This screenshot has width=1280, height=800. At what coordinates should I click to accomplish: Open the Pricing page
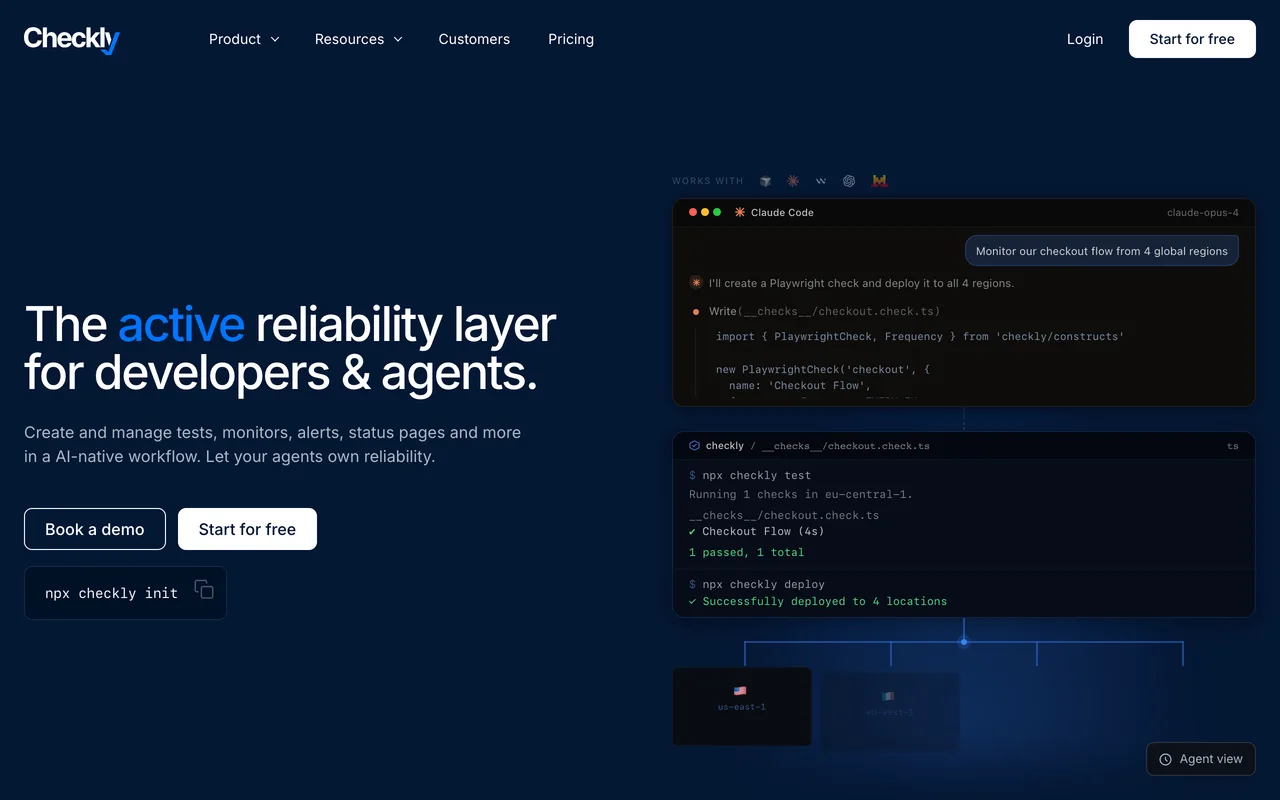coord(571,39)
